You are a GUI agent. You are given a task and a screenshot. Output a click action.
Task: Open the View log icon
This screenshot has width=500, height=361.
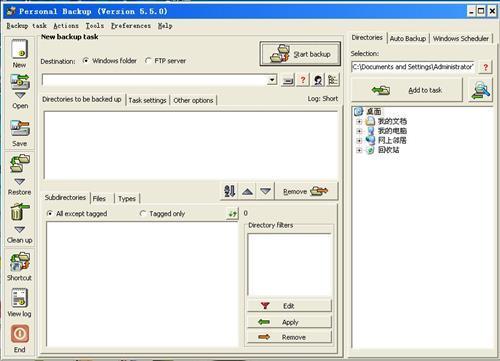pos(20,298)
